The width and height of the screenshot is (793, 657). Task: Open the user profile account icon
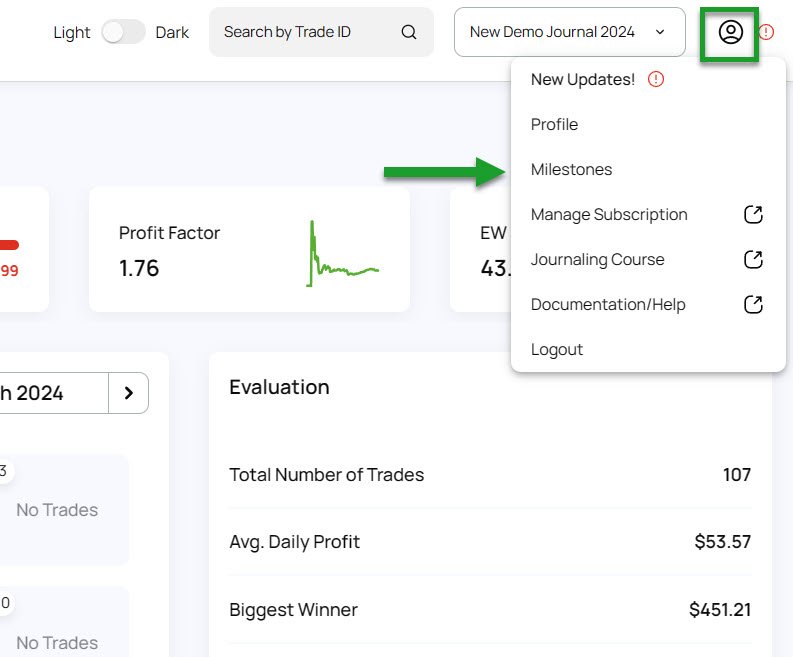730,32
